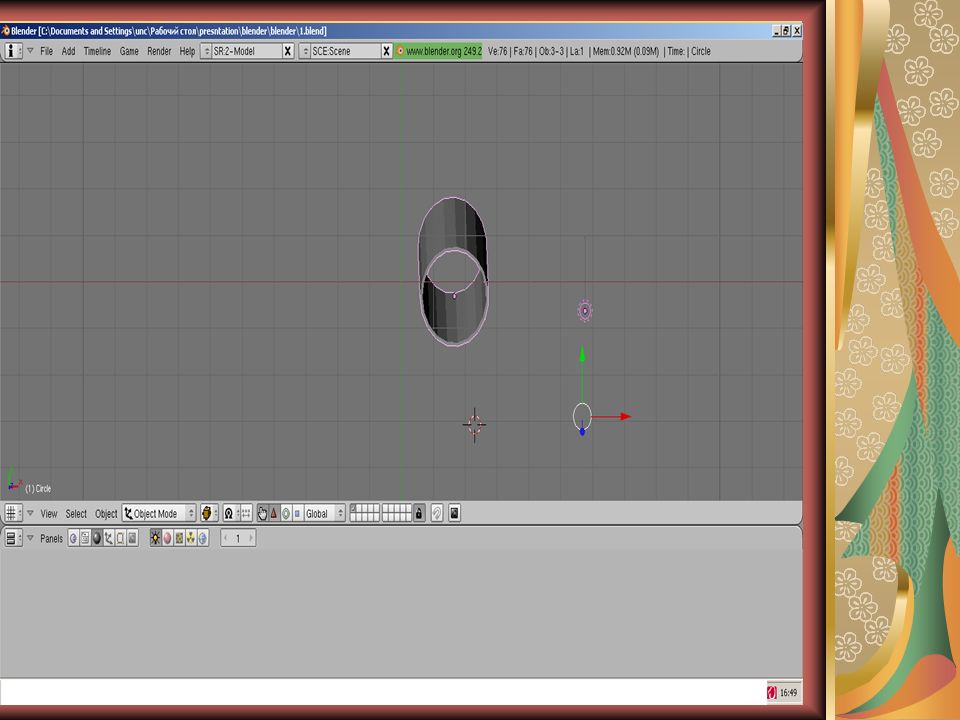Delete the SR:2-Model screen with X

pos(288,51)
